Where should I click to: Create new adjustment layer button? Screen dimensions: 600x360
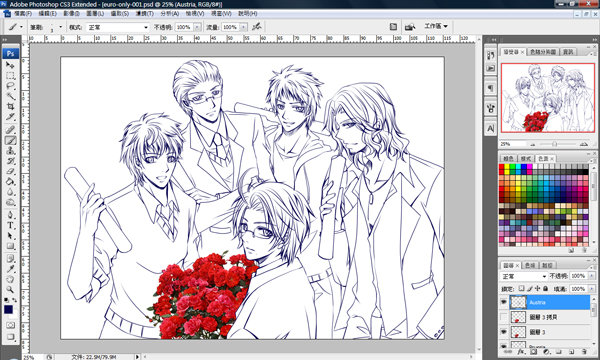tap(546, 351)
